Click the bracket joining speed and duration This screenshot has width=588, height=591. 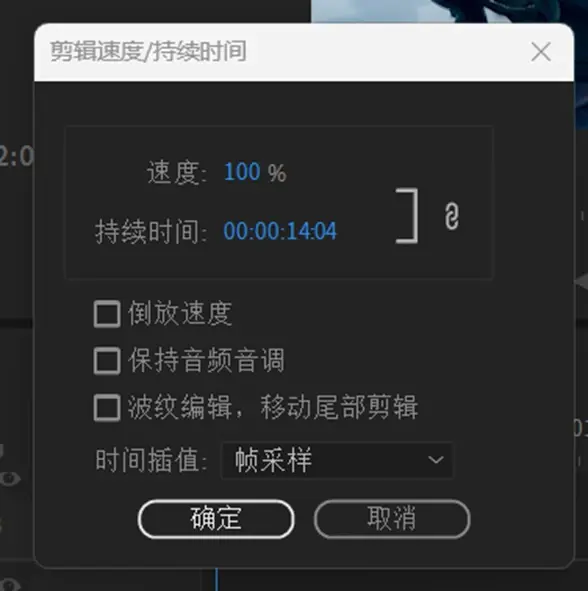(x=407, y=216)
